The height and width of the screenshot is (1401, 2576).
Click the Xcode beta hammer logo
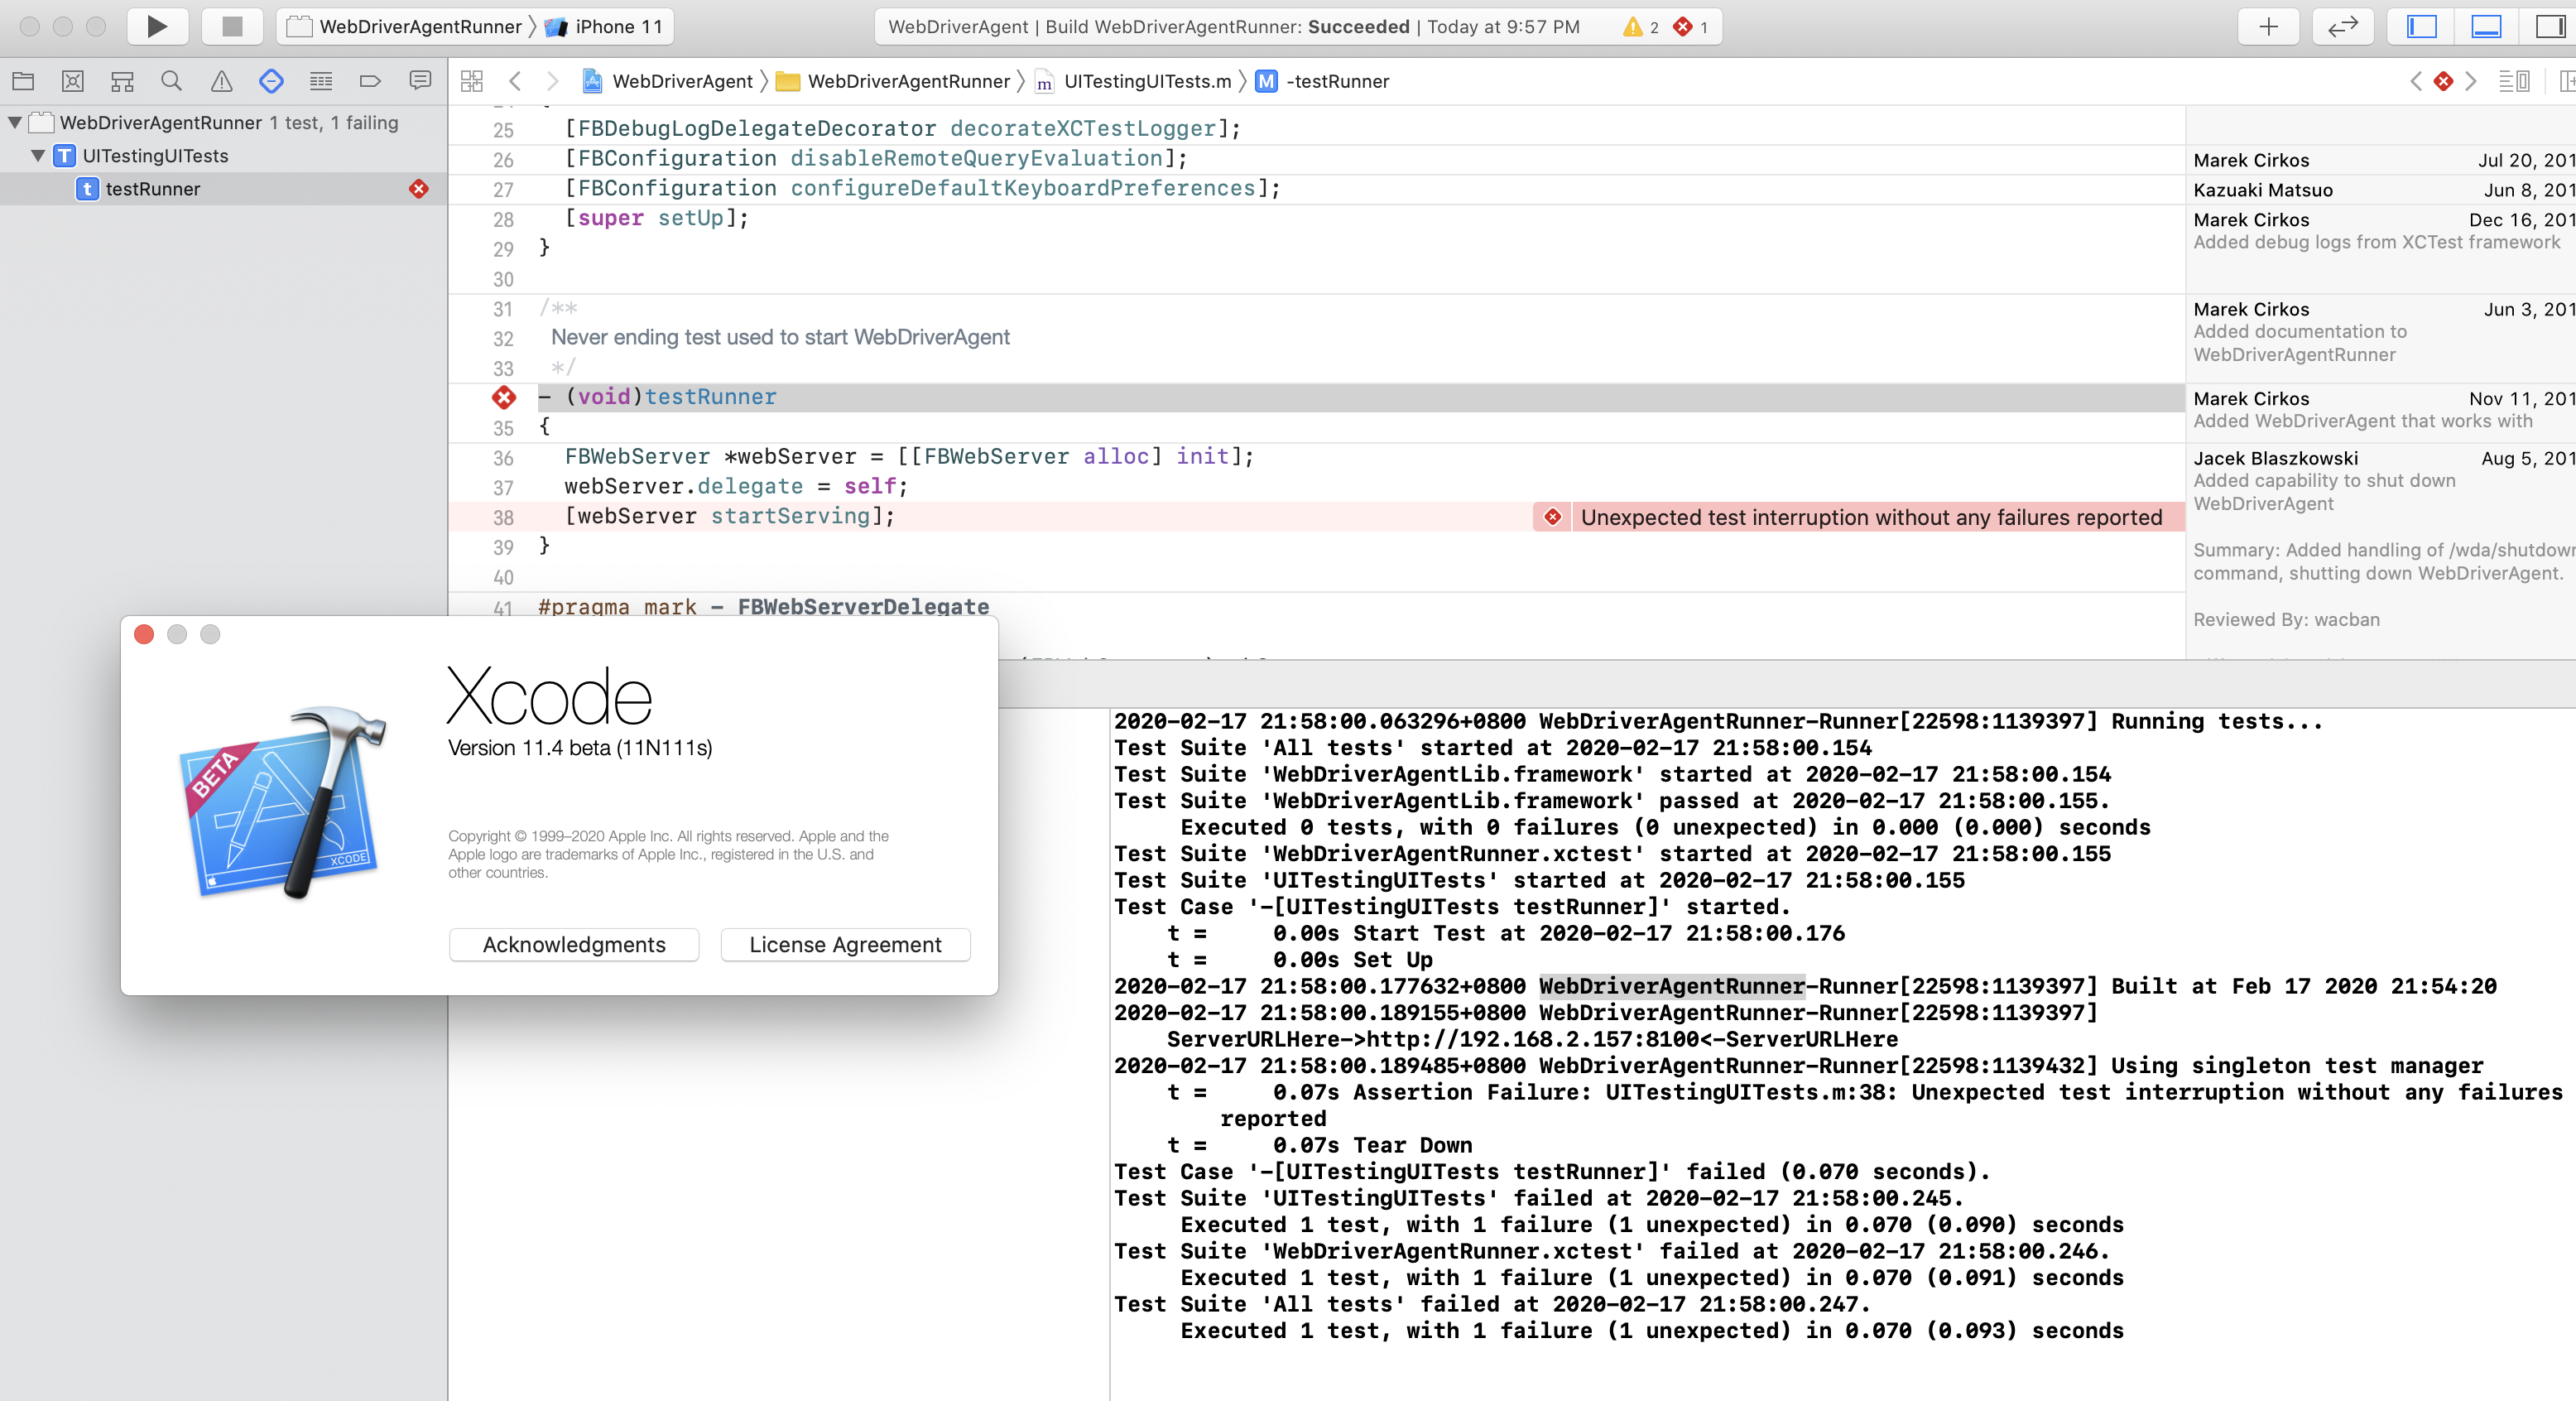(x=283, y=802)
